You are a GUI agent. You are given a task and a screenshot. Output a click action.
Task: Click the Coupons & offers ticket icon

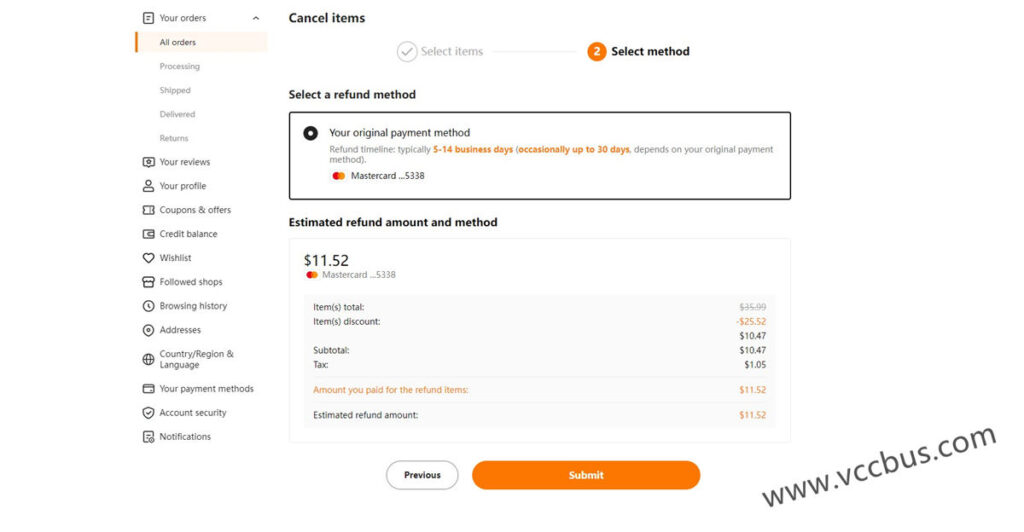point(149,210)
